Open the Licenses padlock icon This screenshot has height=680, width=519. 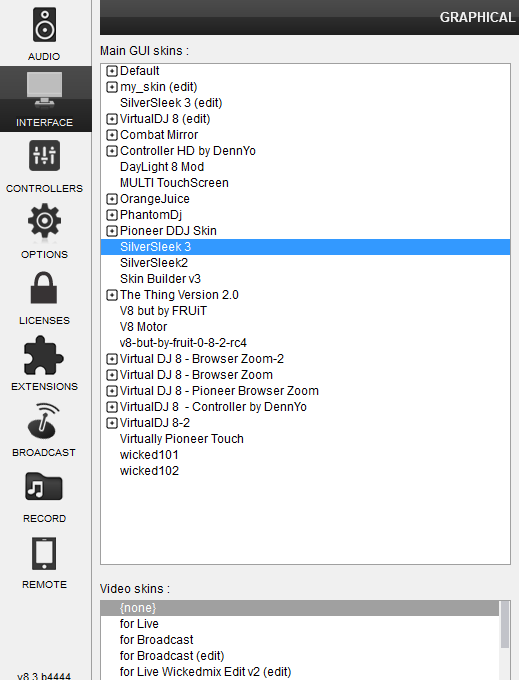(44, 288)
